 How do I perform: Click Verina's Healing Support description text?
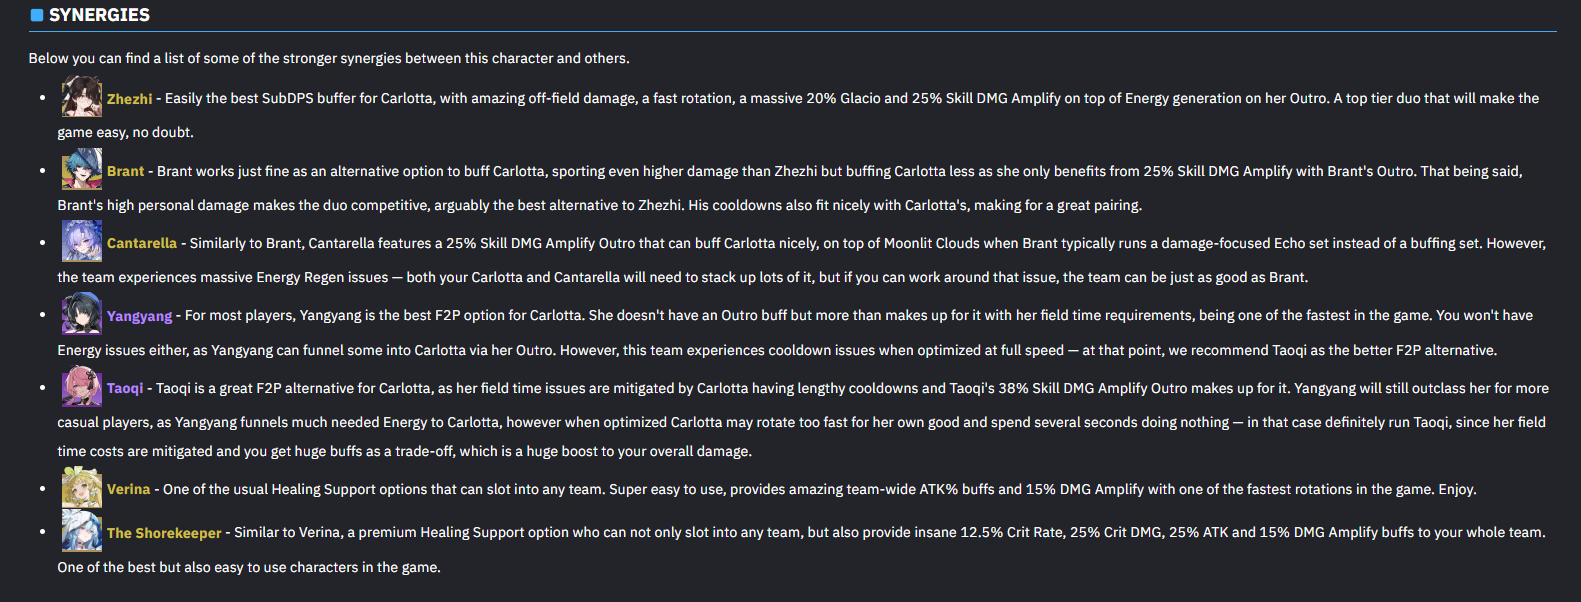(x=819, y=489)
